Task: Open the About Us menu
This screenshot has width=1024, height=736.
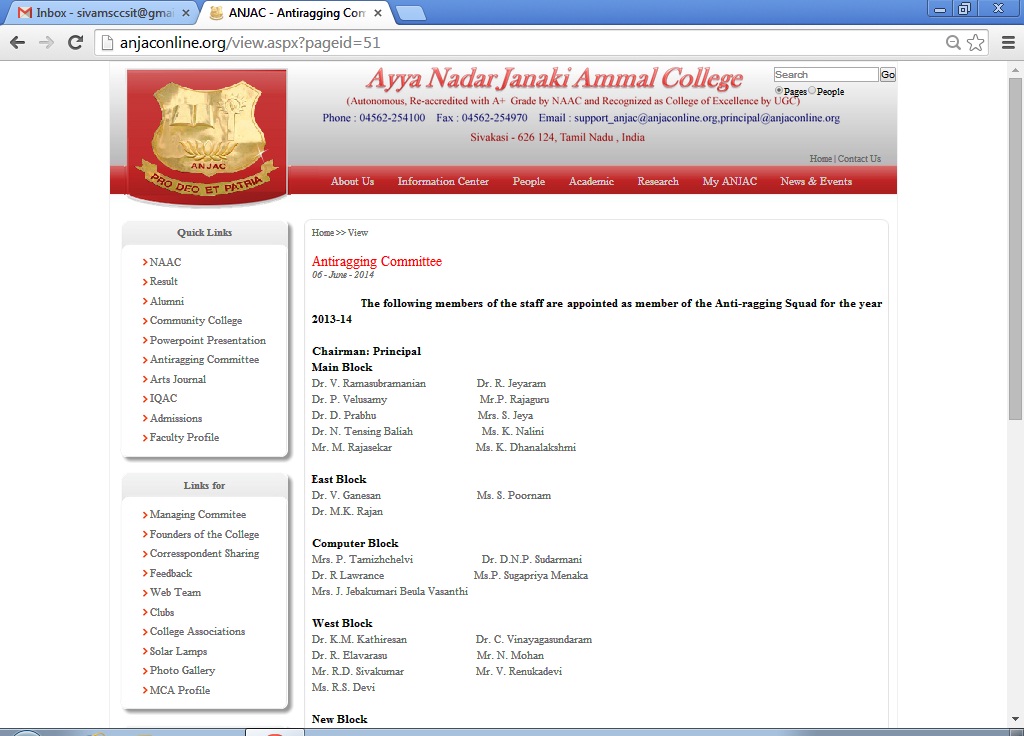Action: [x=353, y=182]
